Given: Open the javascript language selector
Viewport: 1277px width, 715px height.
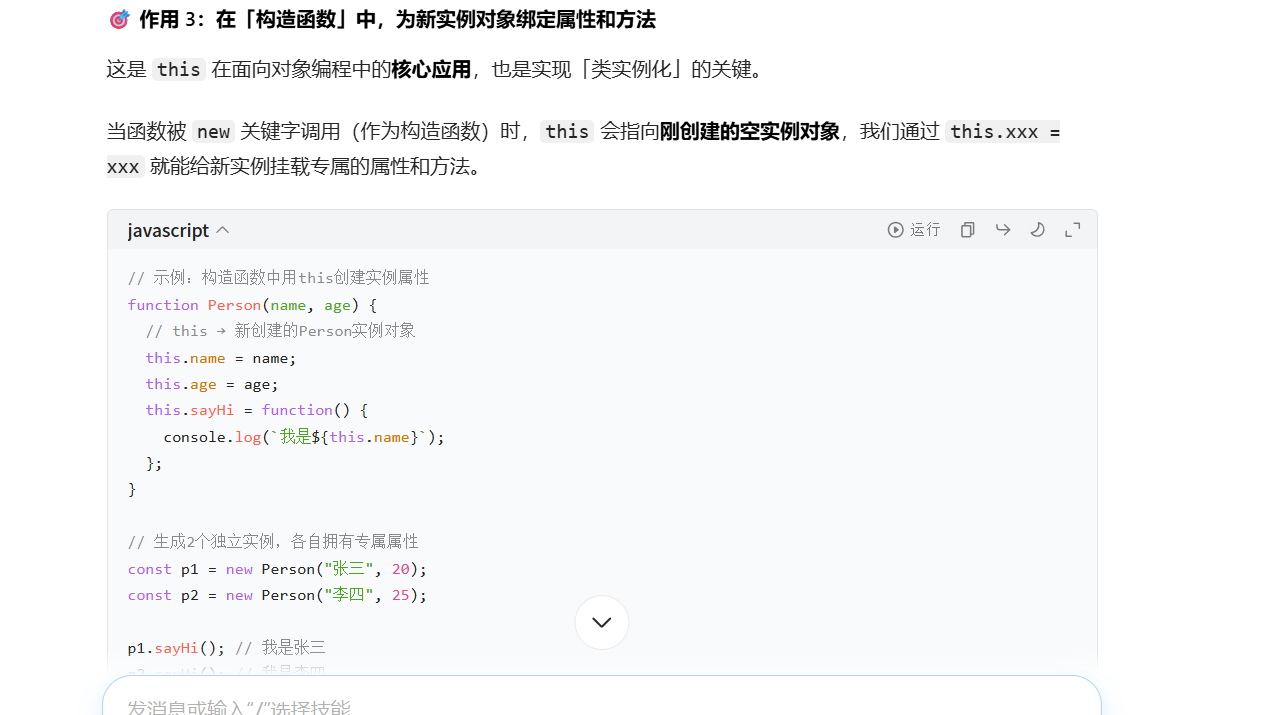Looking at the screenshot, I should [168, 230].
